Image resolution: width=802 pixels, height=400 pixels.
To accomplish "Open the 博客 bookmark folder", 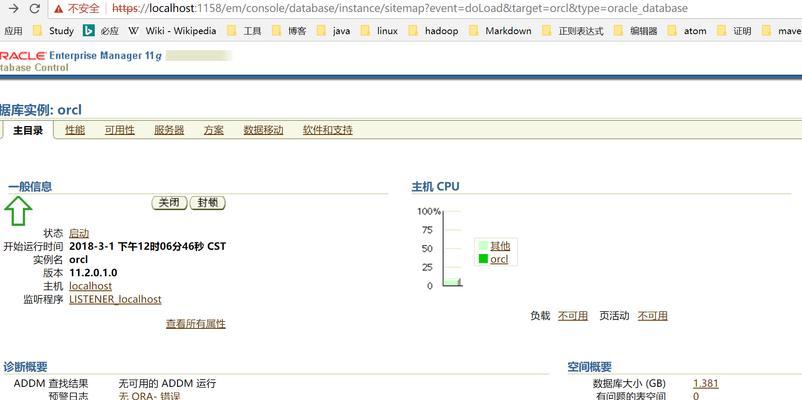I will 289,31.
